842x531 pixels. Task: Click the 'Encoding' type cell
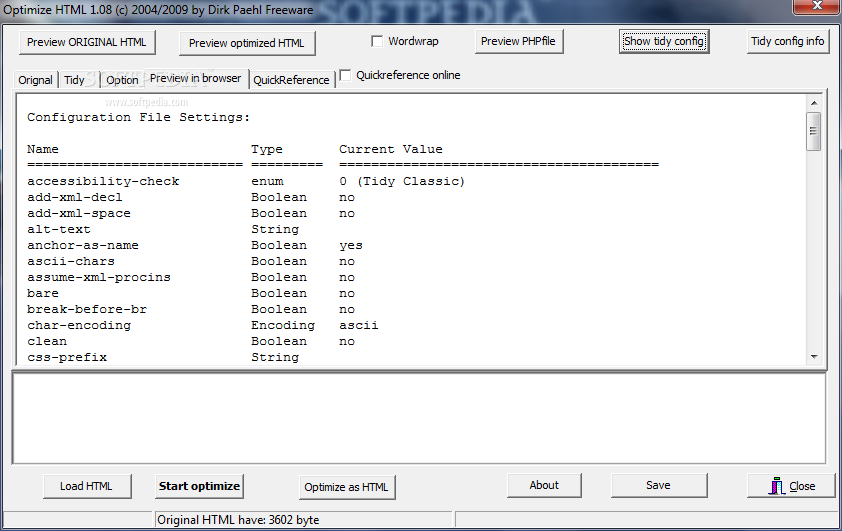[x=283, y=325]
